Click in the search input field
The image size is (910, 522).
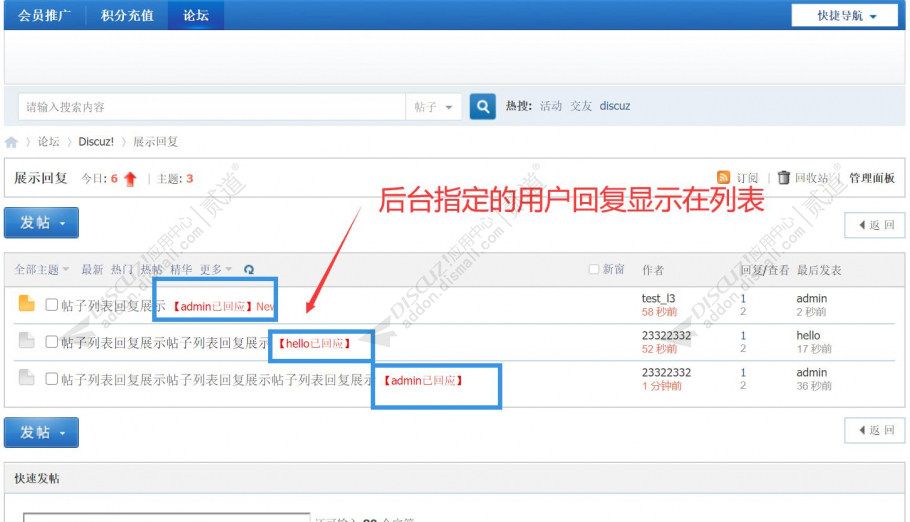coord(212,107)
